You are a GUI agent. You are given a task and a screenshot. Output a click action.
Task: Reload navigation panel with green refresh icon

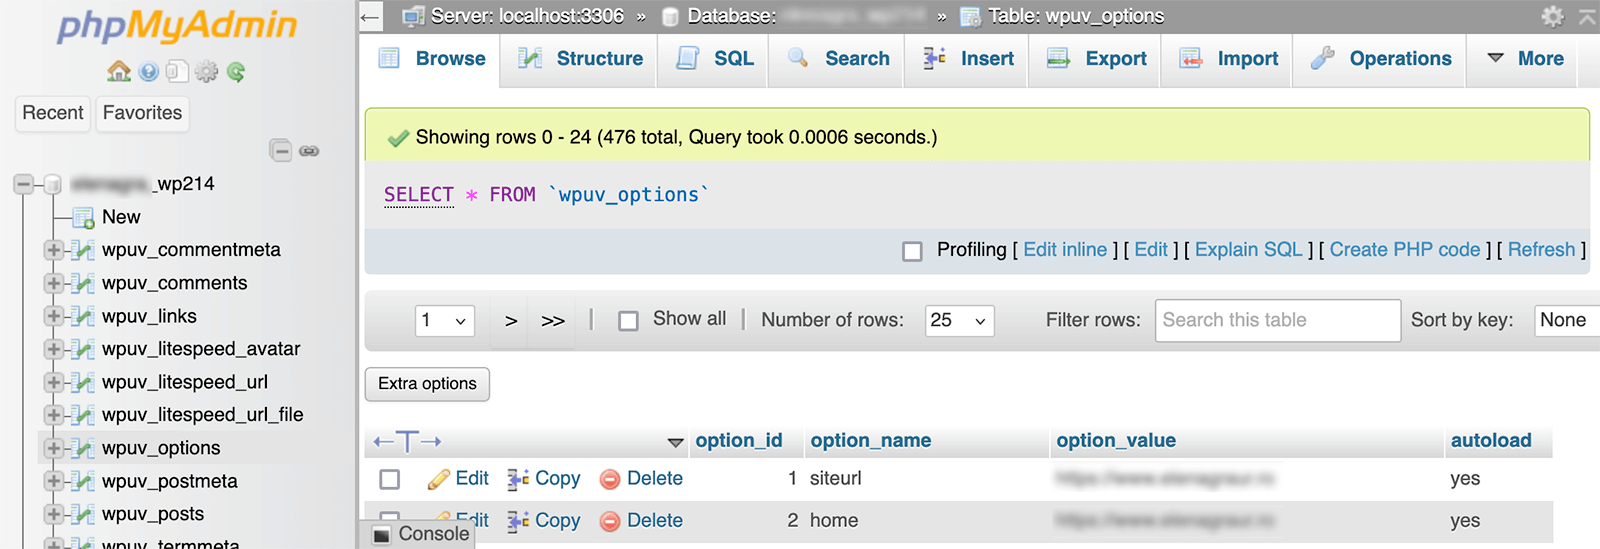pyautogui.click(x=236, y=72)
